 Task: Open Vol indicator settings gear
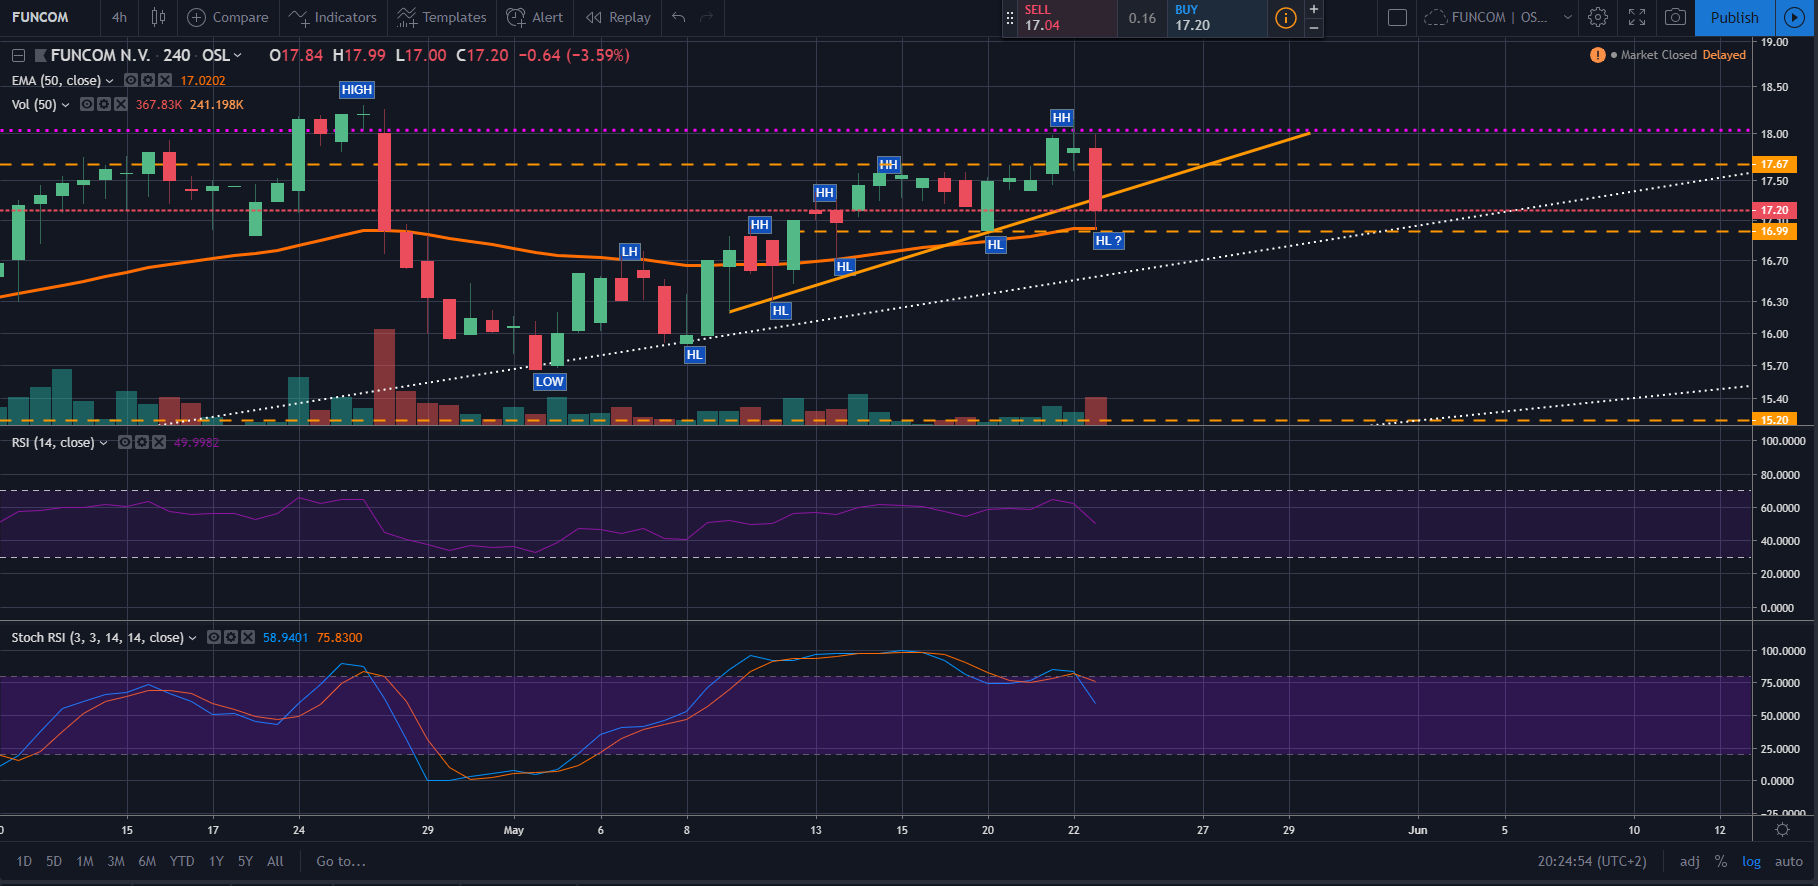pyautogui.click(x=104, y=104)
